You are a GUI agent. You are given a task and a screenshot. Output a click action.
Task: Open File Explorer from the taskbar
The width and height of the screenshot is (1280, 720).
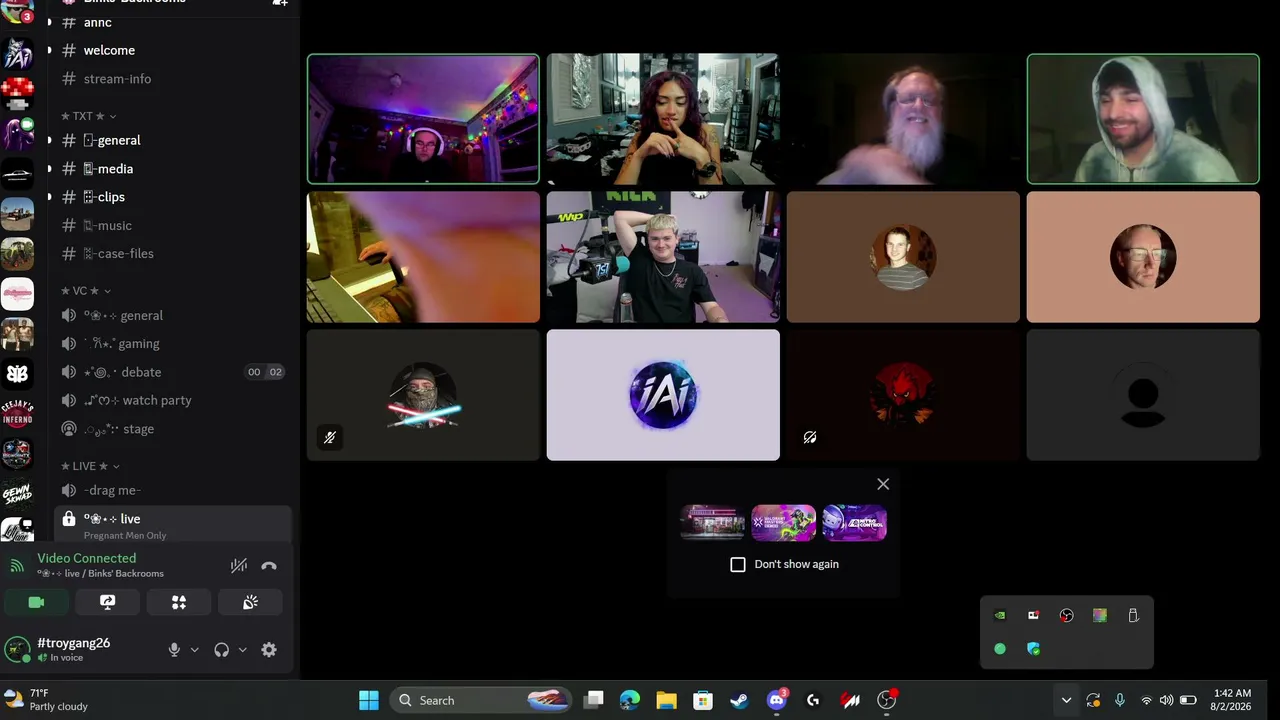click(x=666, y=700)
